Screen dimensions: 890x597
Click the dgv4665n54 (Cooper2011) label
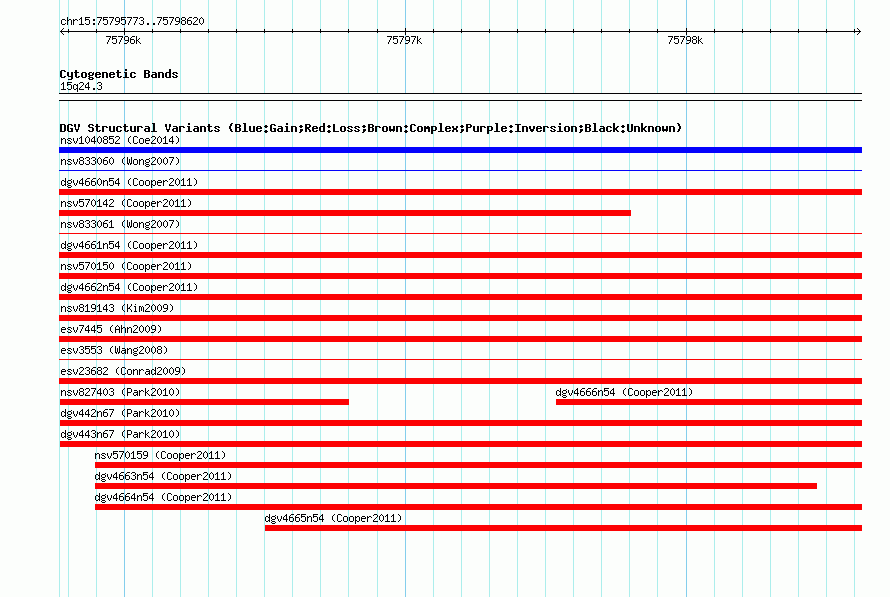(333, 518)
